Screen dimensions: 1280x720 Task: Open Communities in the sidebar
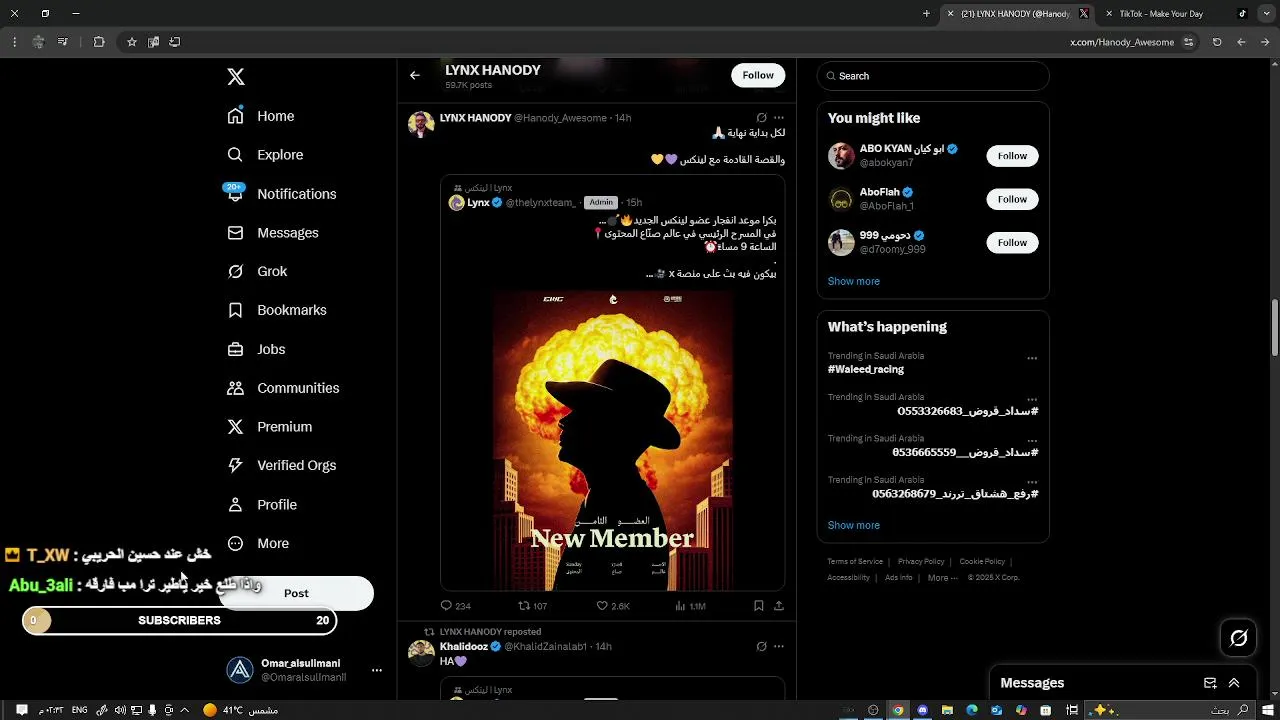point(283,388)
